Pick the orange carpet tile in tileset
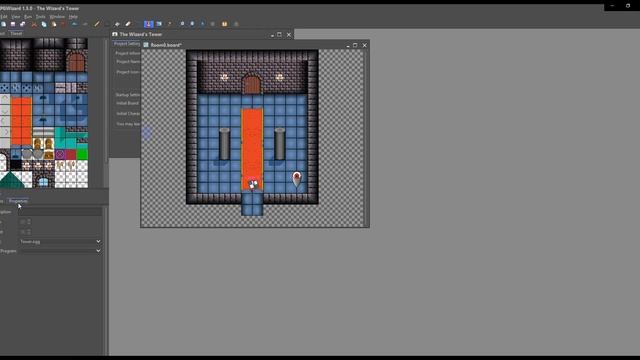640x360 pixels. click(x=22, y=122)
